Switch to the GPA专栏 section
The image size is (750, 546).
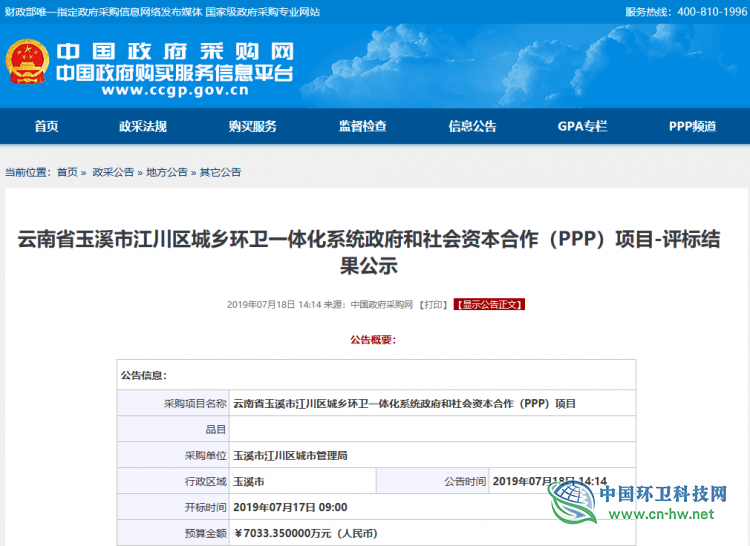click(582, 126)
